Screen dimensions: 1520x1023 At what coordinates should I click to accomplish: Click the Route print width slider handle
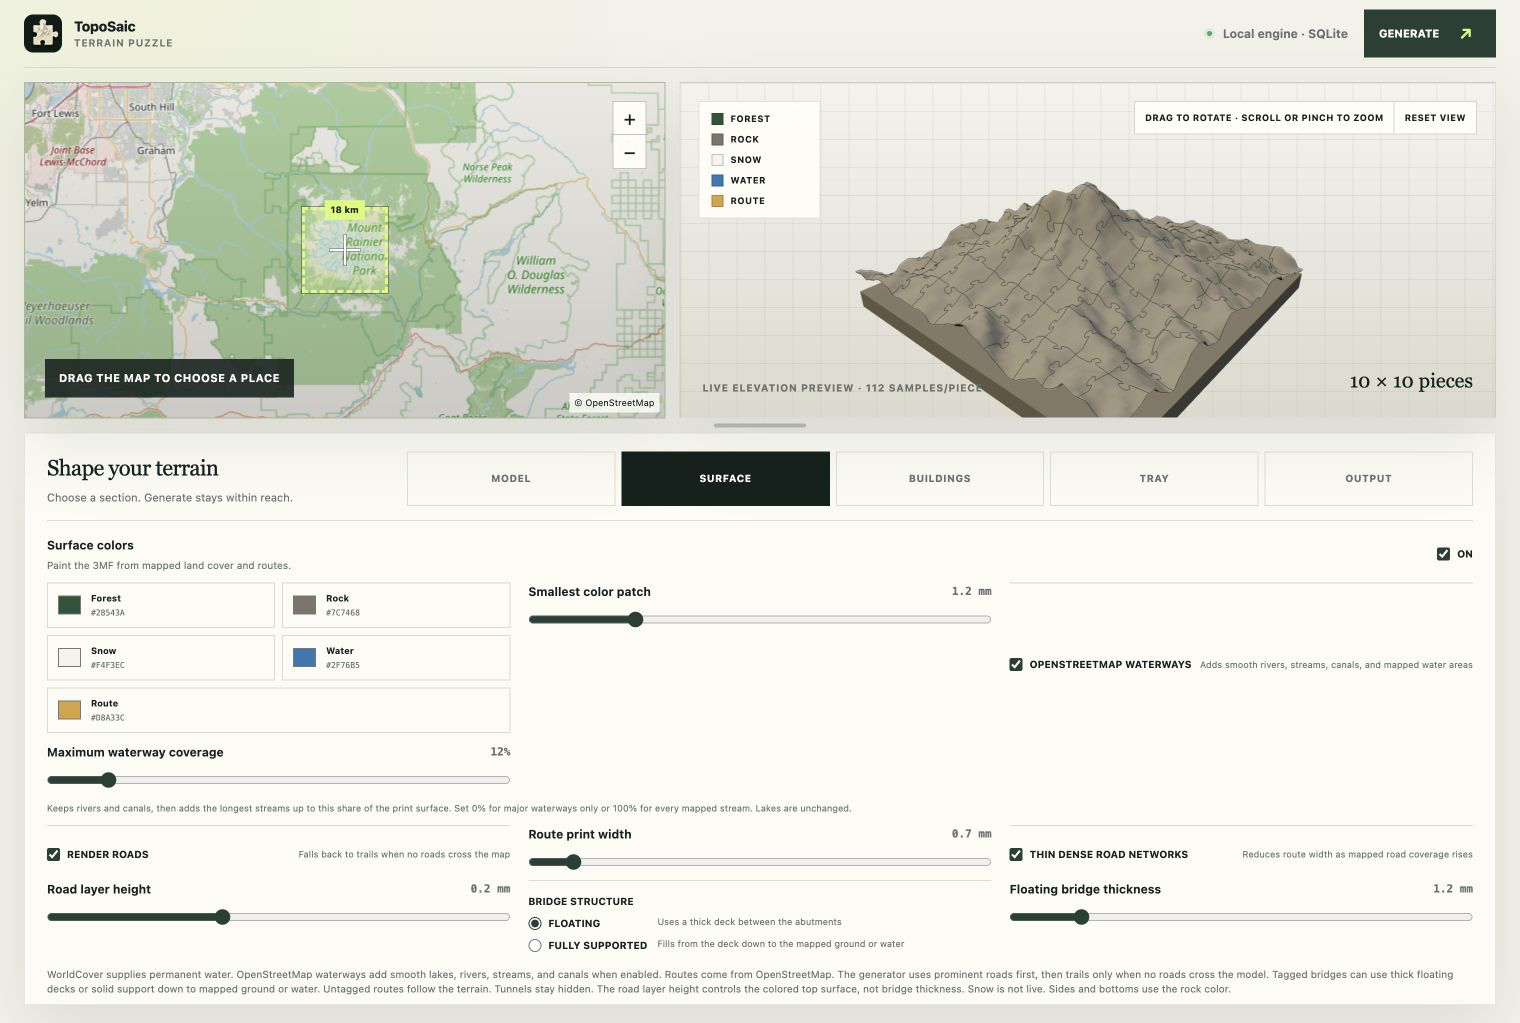tap(573, 862)
